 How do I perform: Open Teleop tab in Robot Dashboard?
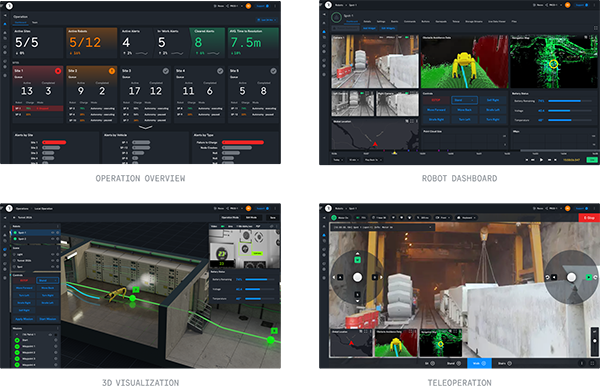tap(456, 21)
